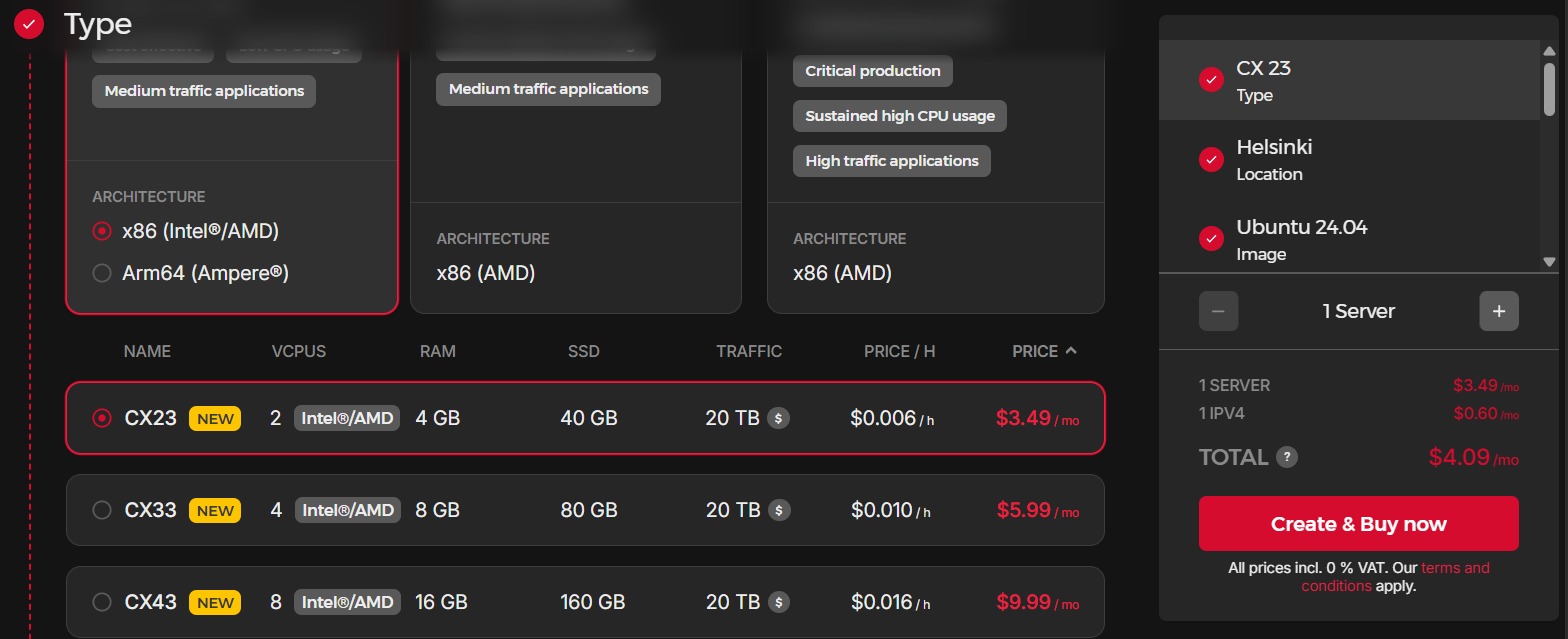Click the check icon next to Ubuntu 24.04
1568x639 pixels.
(1211, 239)
